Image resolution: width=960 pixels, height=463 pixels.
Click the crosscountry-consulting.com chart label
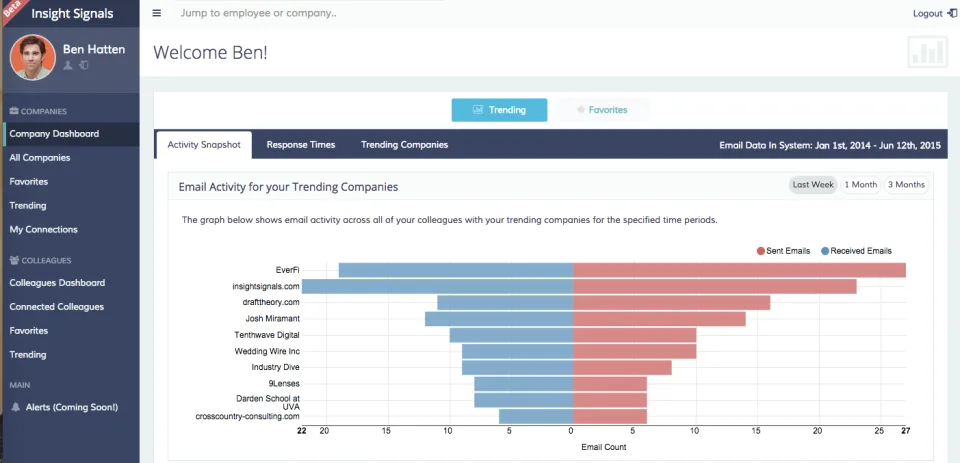click(247, 416)
